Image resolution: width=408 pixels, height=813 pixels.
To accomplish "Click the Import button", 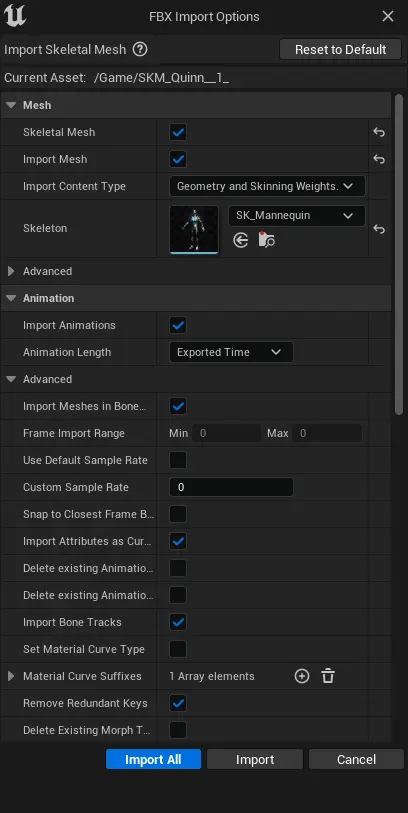I will [255, 759].
